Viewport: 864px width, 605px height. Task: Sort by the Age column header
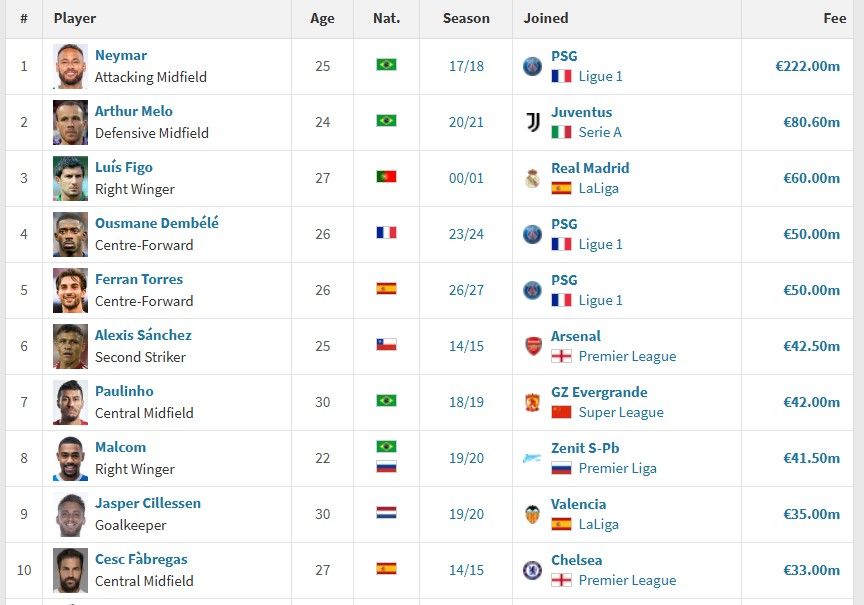pos(322,18)
